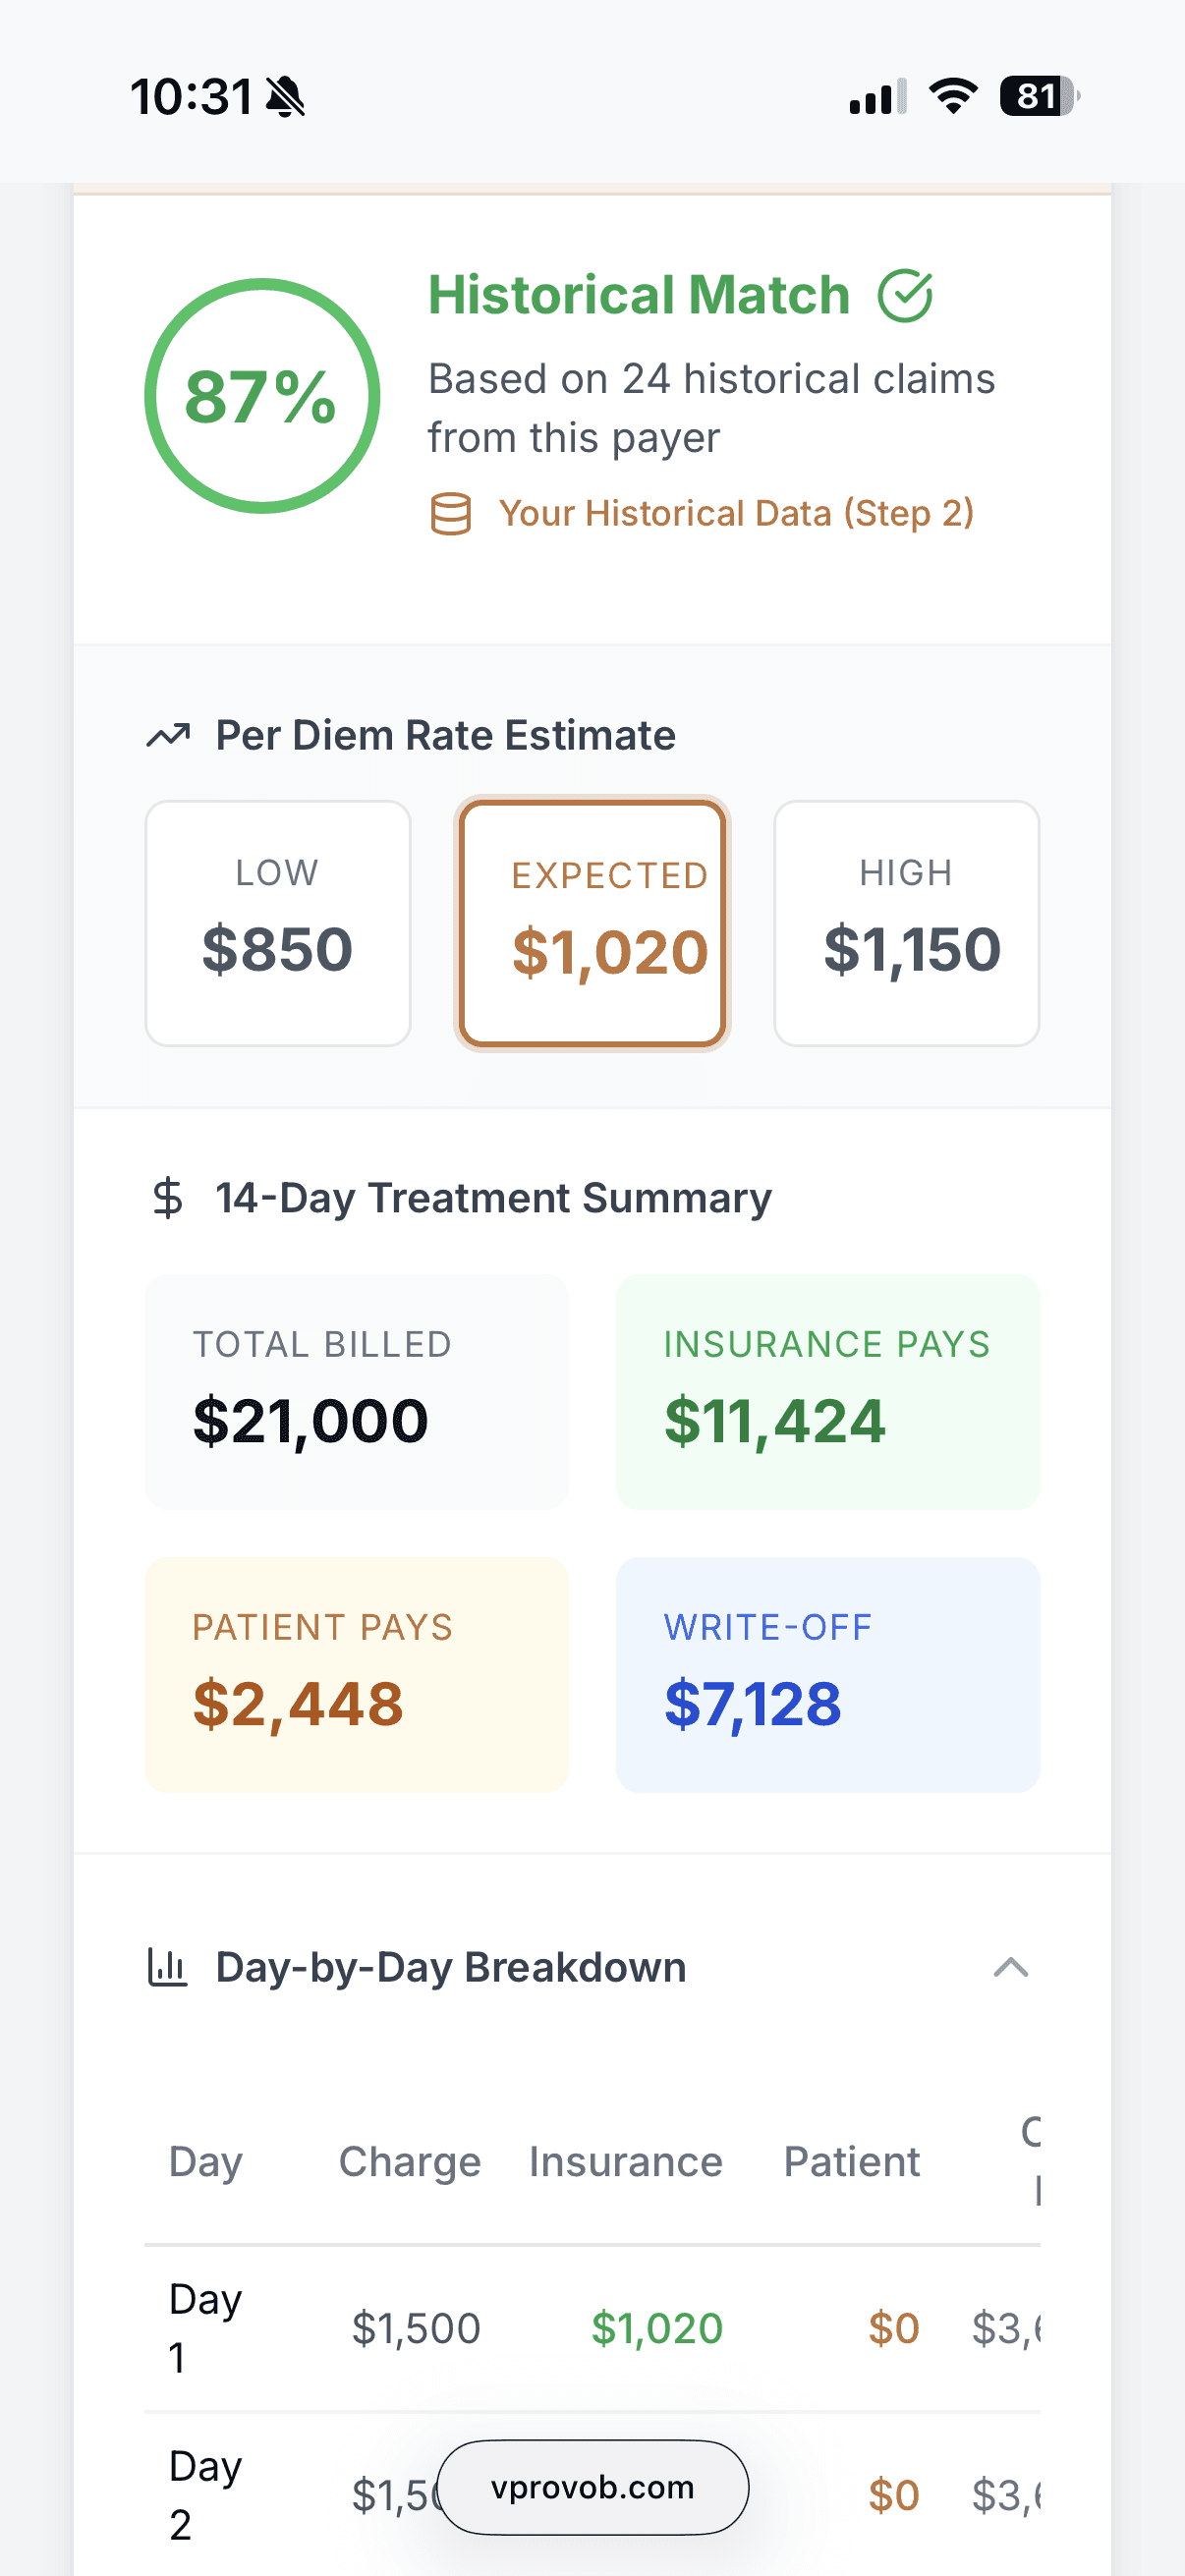Sort by the Charge column header
Image resolution: width=1185 pixels, height=2576 pixels.
409,2162
